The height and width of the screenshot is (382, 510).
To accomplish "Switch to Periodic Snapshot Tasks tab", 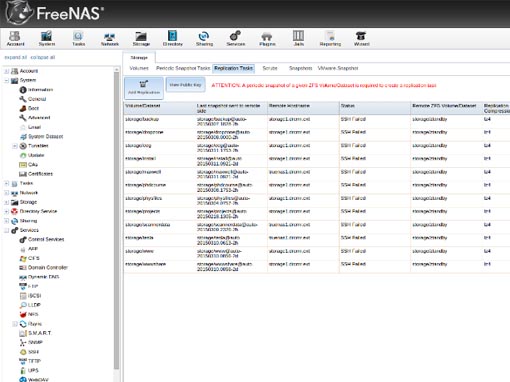I will point(183,68).
